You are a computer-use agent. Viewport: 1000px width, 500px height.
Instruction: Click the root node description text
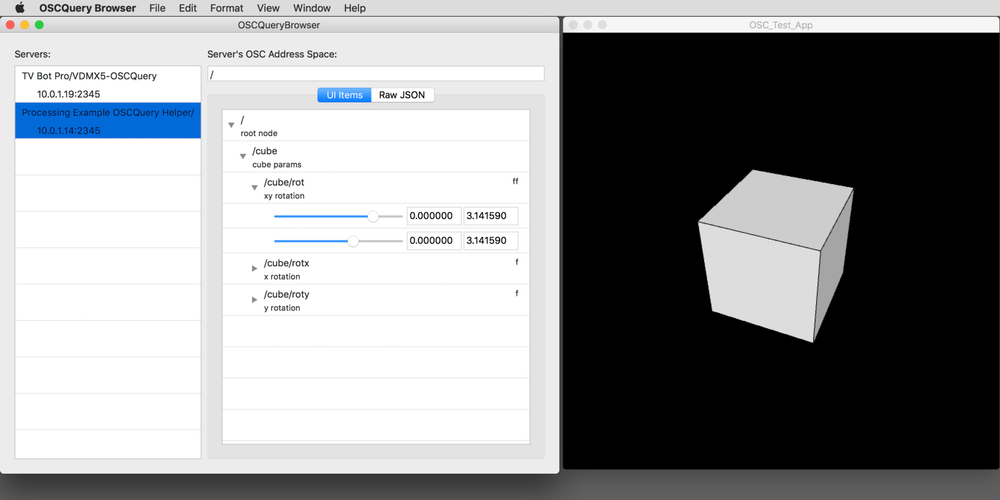pos(259,134)
